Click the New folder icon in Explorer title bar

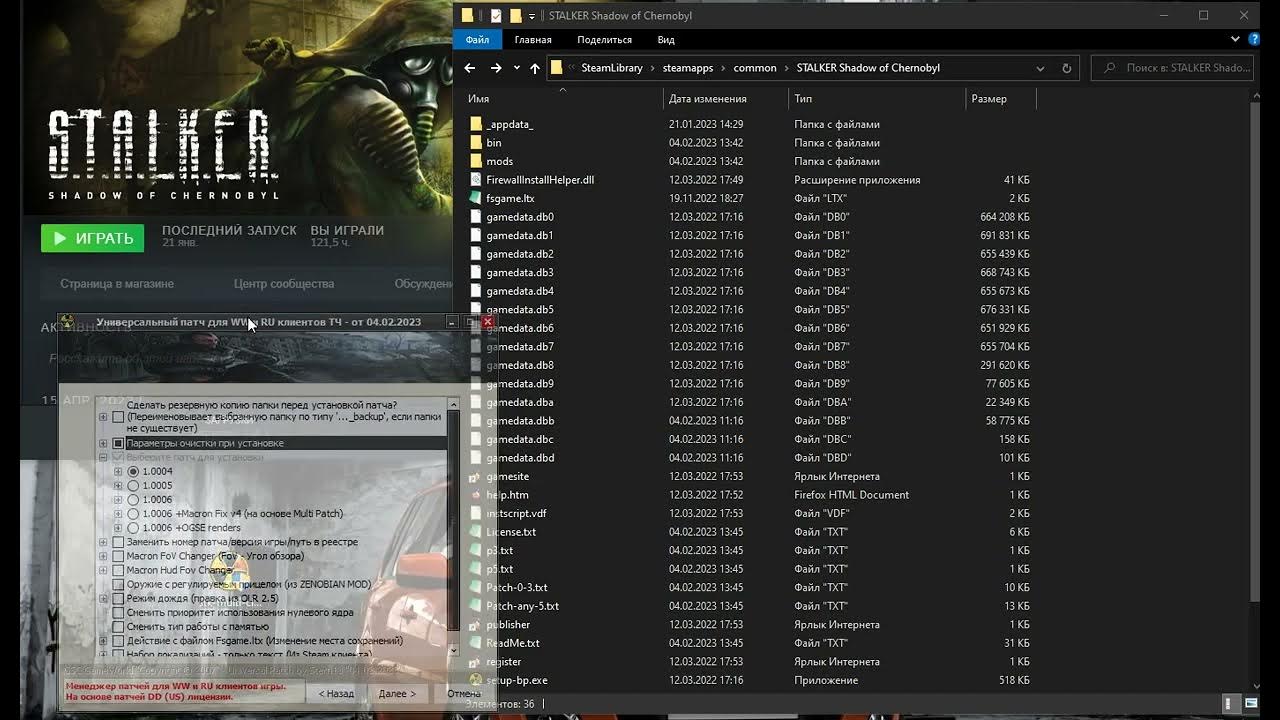click(516, 16)
